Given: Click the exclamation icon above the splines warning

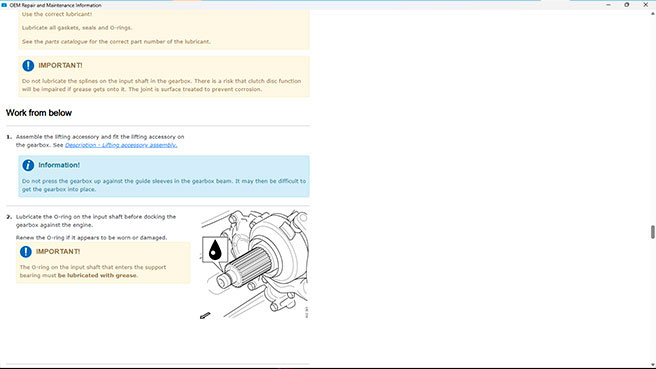Looking at the screenshot, I should pos(28,65).
